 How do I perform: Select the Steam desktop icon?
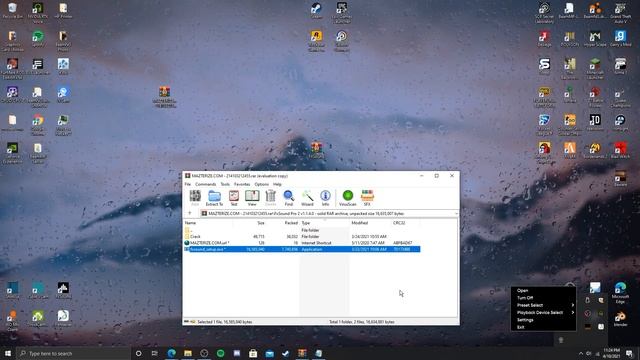(316, 11)
